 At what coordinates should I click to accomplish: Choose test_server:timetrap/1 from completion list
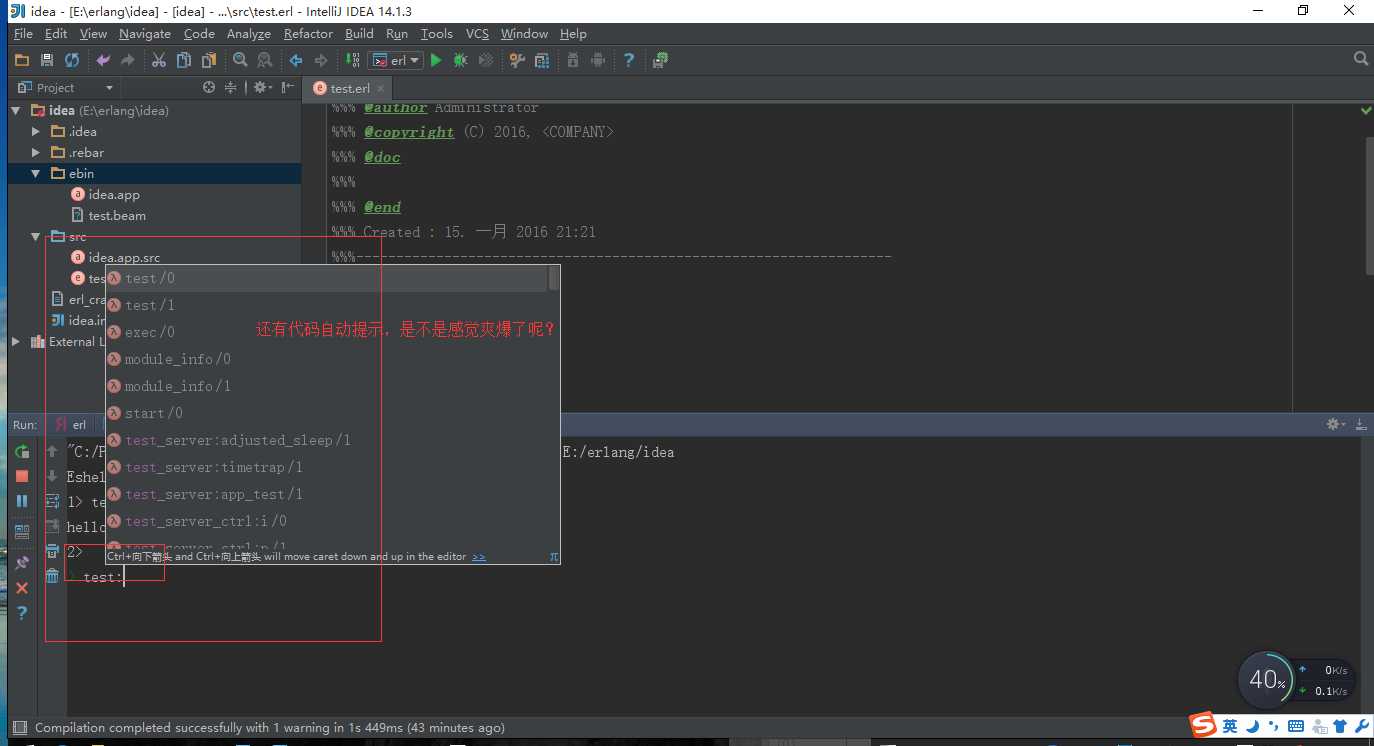(214, 467)
